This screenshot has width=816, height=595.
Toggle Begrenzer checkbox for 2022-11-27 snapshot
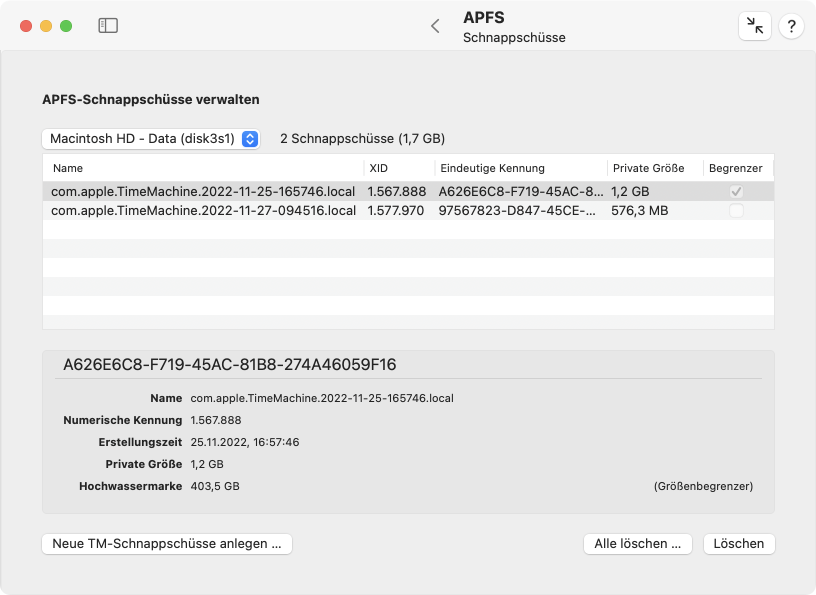tap(736, 211)
